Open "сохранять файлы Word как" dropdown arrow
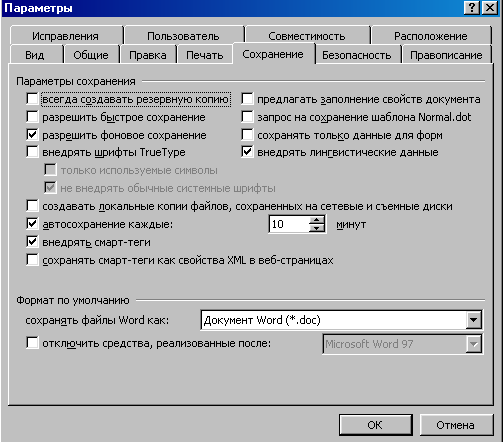 (473, 320)
